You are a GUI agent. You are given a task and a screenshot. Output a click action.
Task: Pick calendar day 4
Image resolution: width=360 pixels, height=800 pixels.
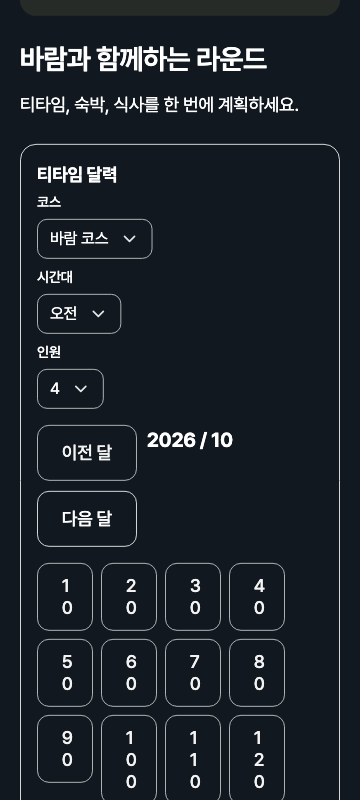pos(257,597)
